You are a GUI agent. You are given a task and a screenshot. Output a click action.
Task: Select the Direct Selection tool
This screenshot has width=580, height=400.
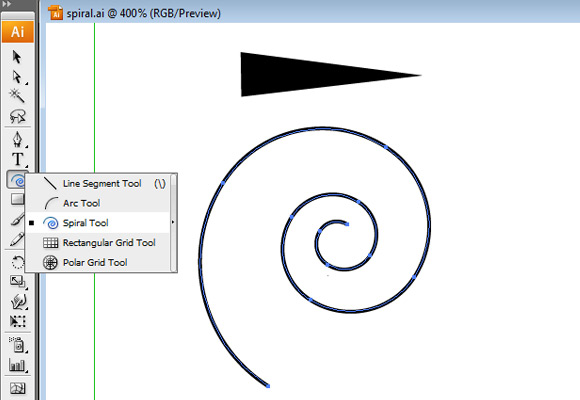click(17, 77)
